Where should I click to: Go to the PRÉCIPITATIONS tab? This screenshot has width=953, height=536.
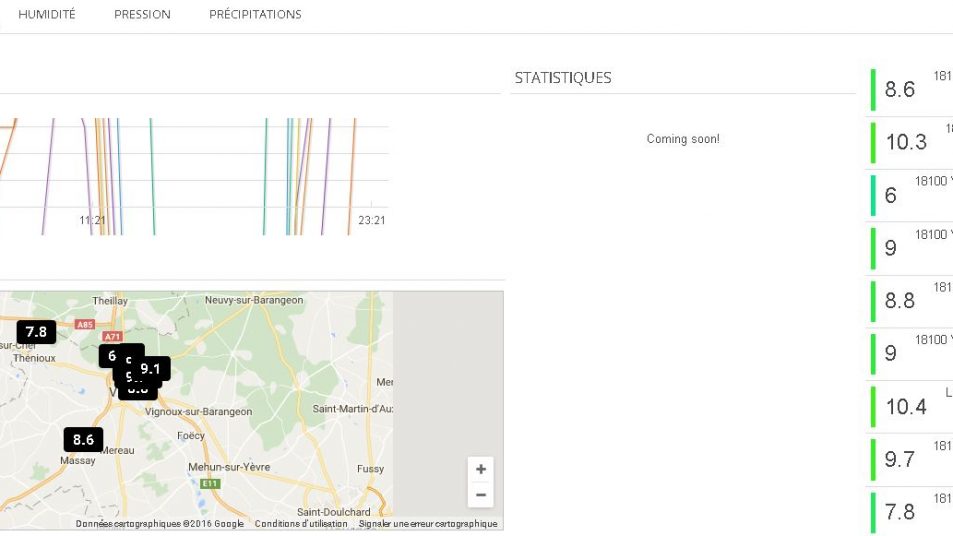[x=255, y=14]
